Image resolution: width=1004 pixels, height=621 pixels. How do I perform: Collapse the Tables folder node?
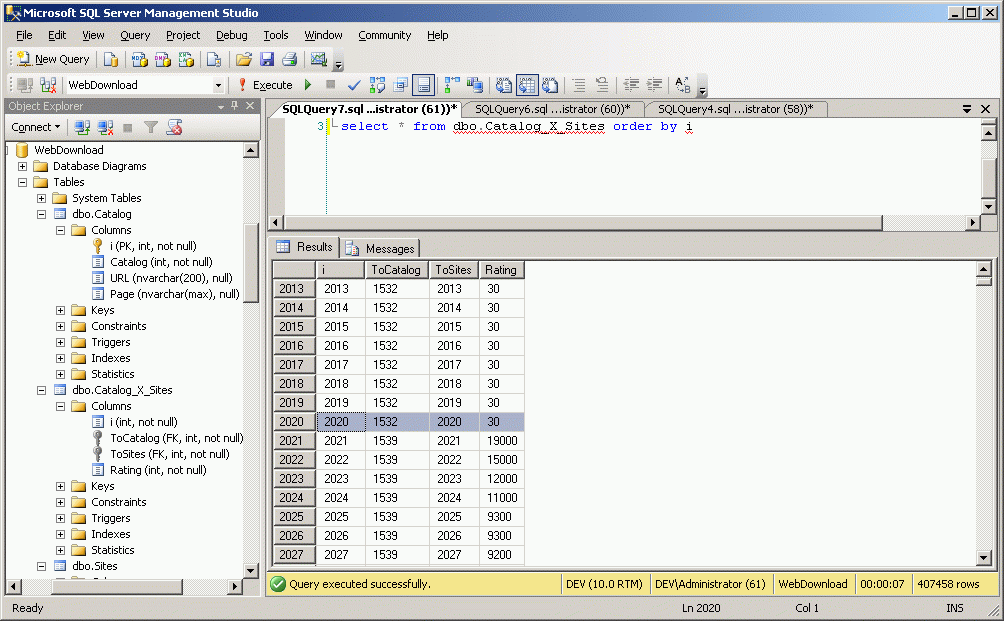click(x=22, y=182)
